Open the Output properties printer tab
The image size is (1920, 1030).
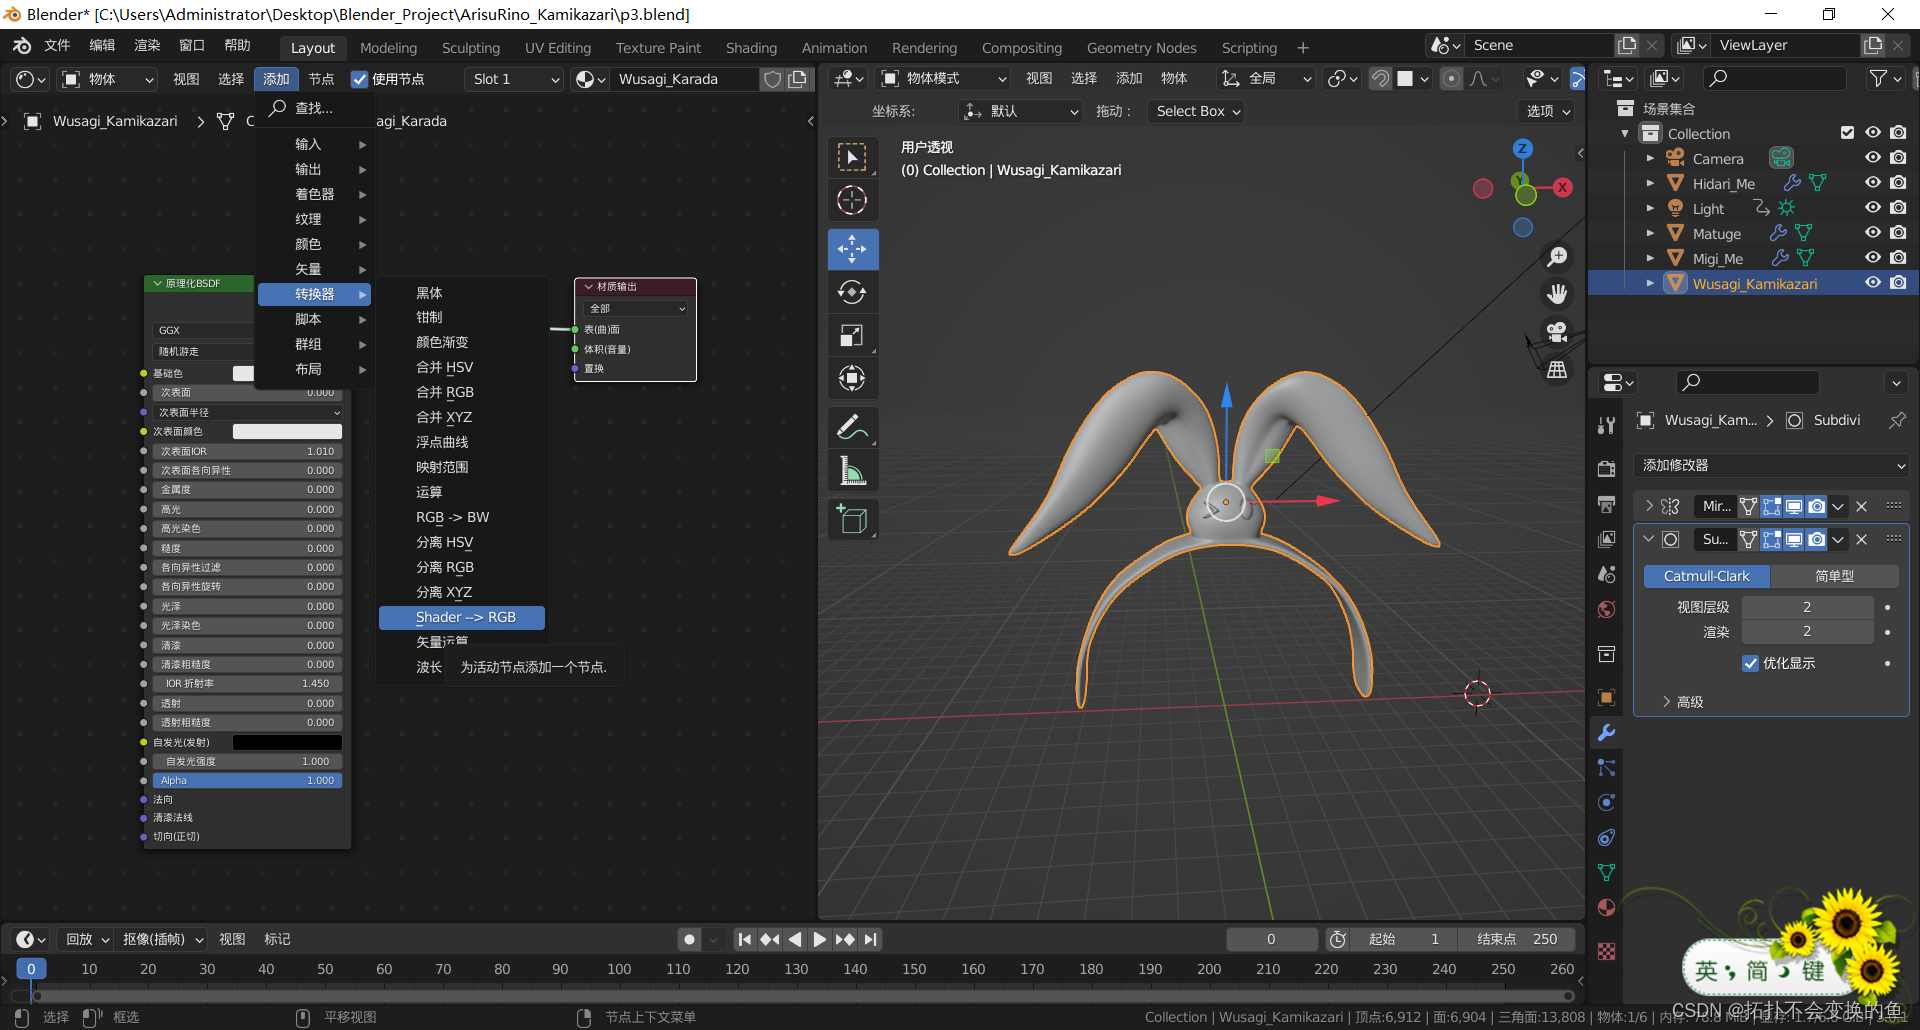(1607, 504)
